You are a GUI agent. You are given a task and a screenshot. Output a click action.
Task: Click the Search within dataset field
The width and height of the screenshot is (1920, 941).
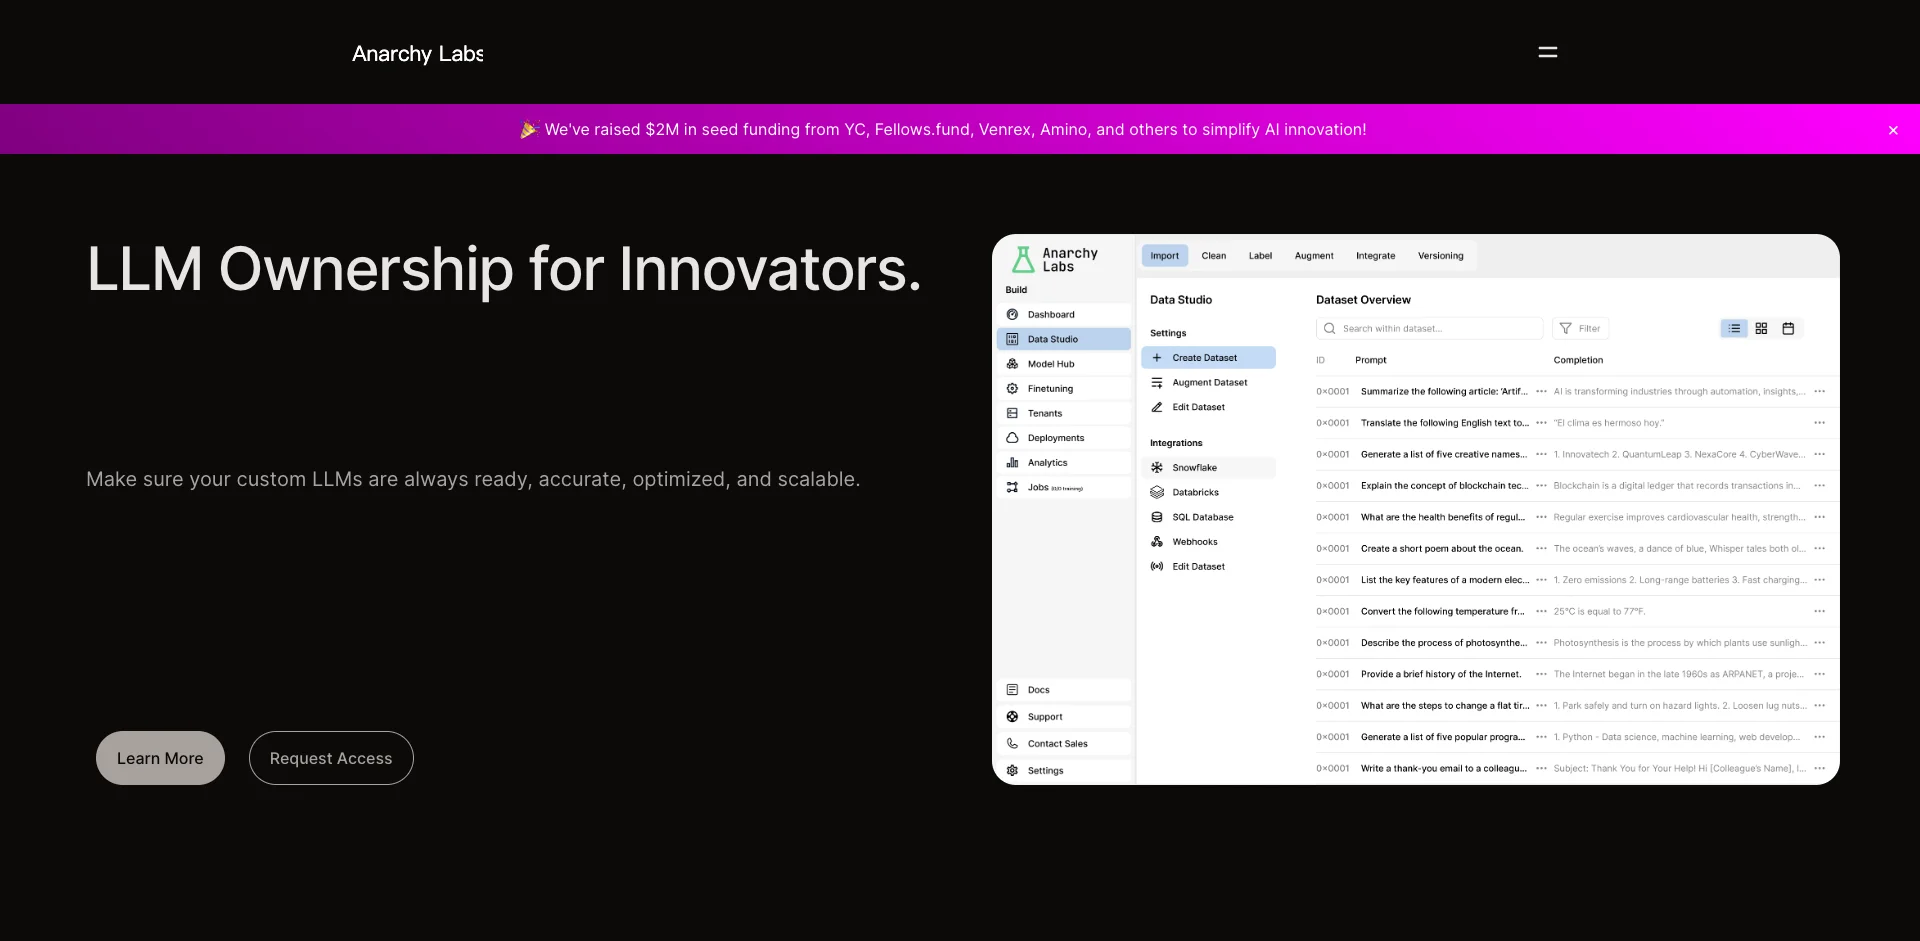tap(1429, 328)
